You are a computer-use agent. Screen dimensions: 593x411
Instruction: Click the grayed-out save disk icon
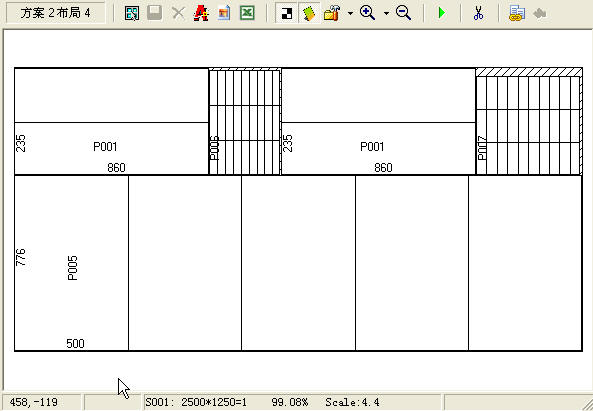point(154,13)
